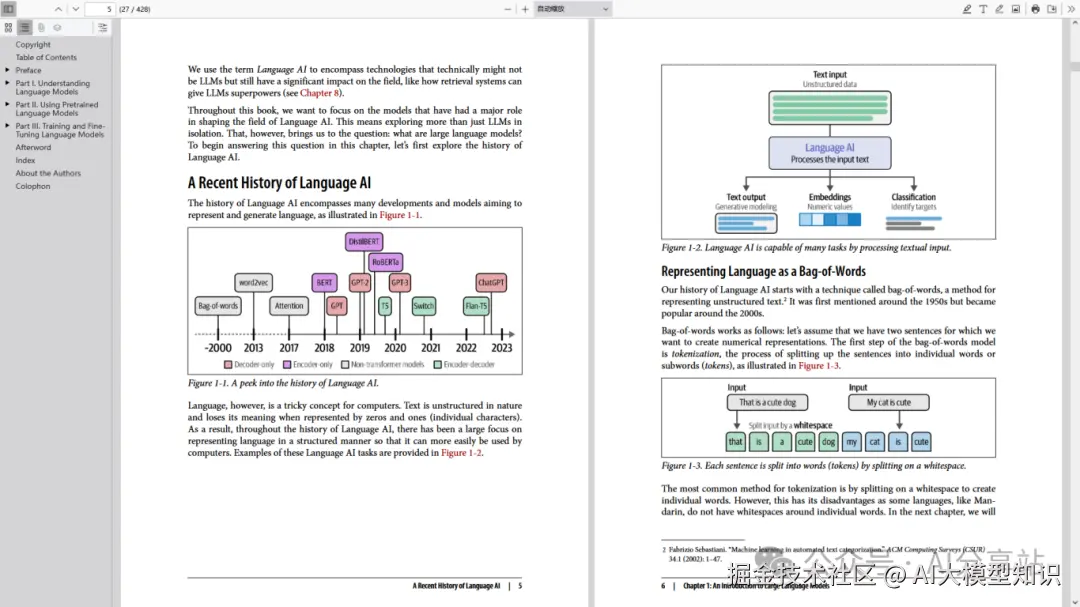Zoom in with the plus button
This screenshot has width=1080, height=607.
coord(525,9)
